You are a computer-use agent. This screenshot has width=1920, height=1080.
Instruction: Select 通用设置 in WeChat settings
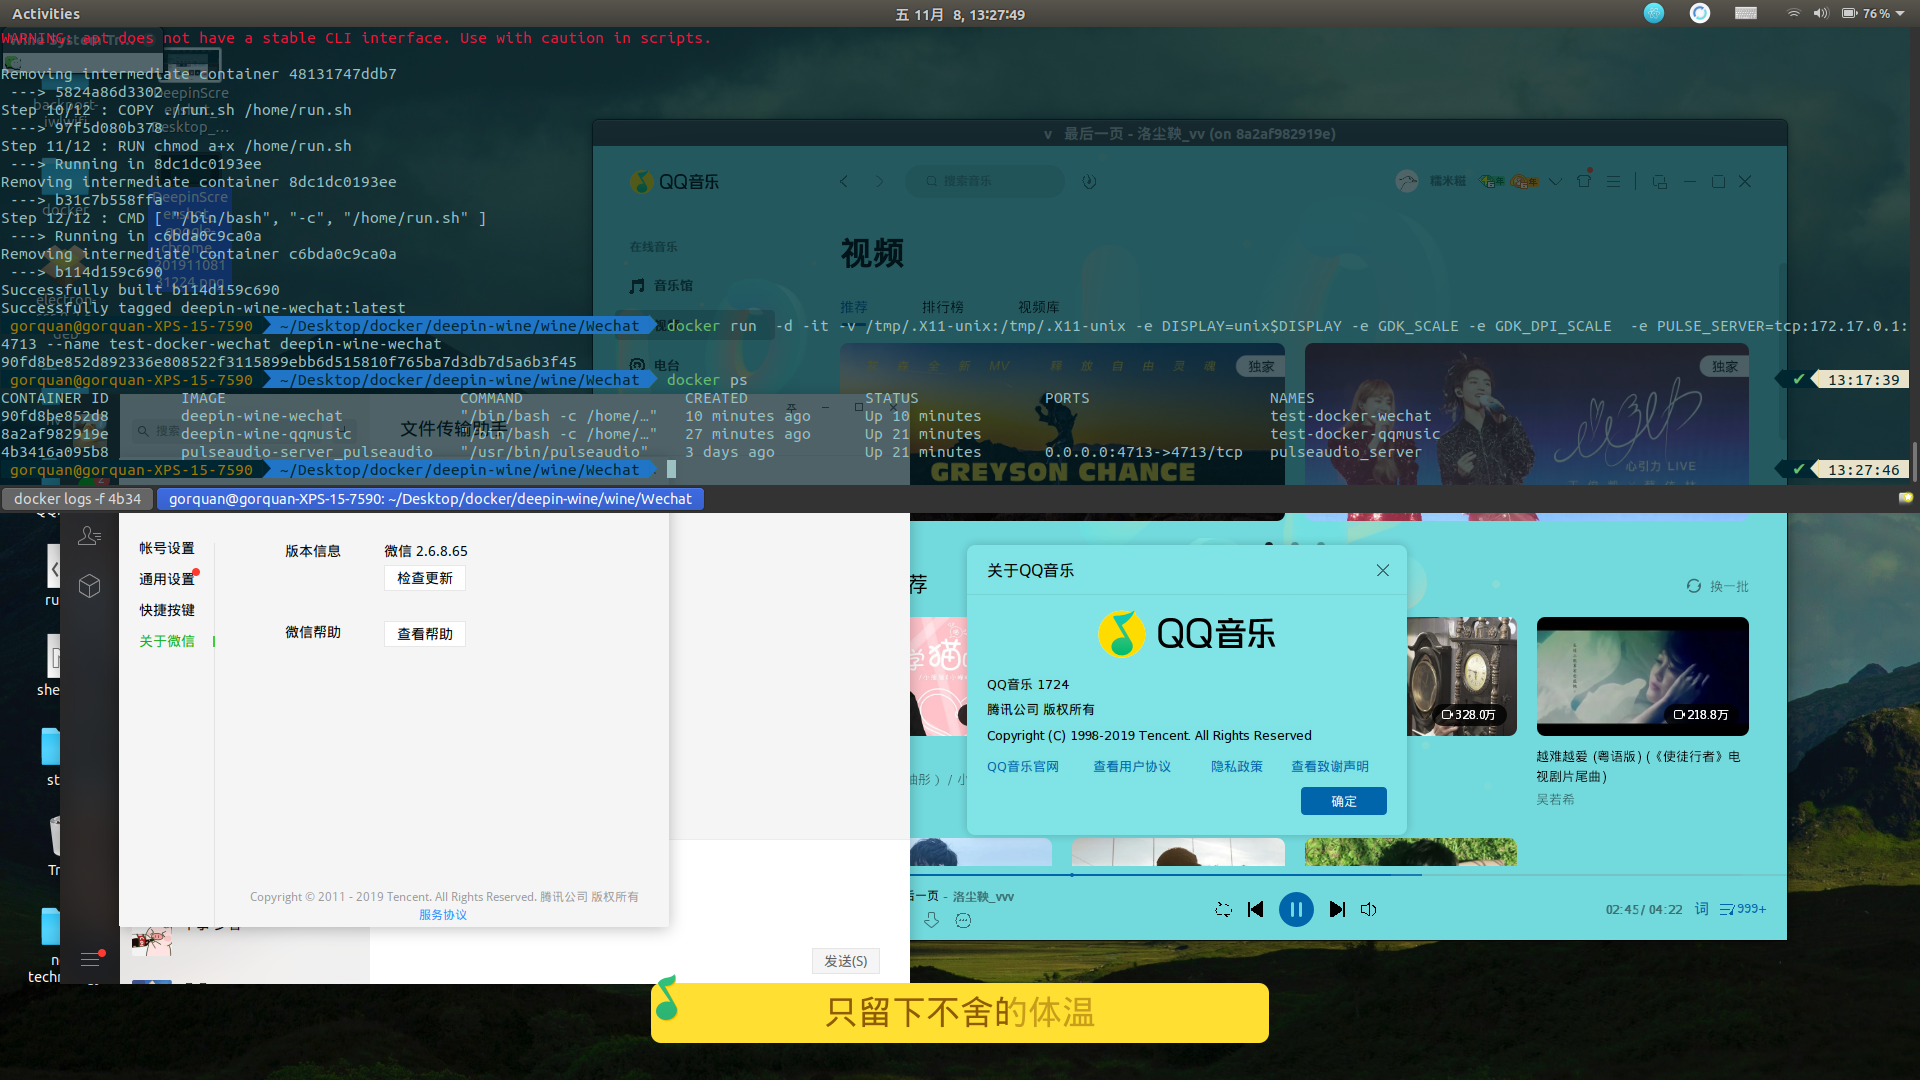[x=167, y=579]
